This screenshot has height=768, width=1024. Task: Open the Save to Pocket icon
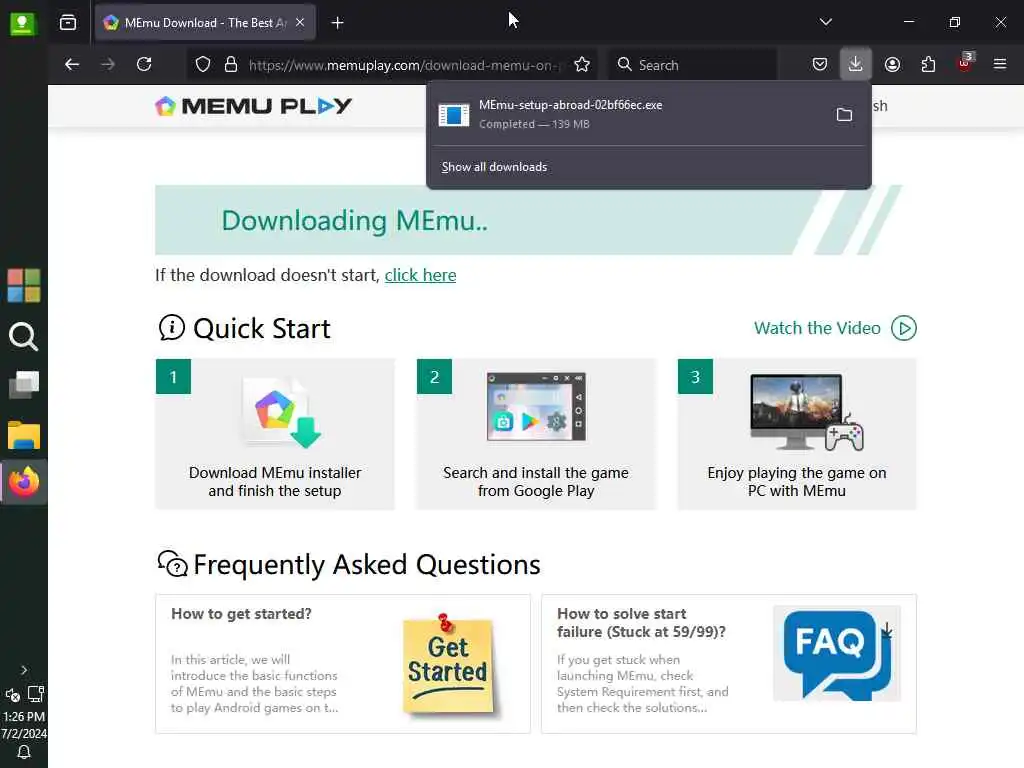[x=820, y=64]
